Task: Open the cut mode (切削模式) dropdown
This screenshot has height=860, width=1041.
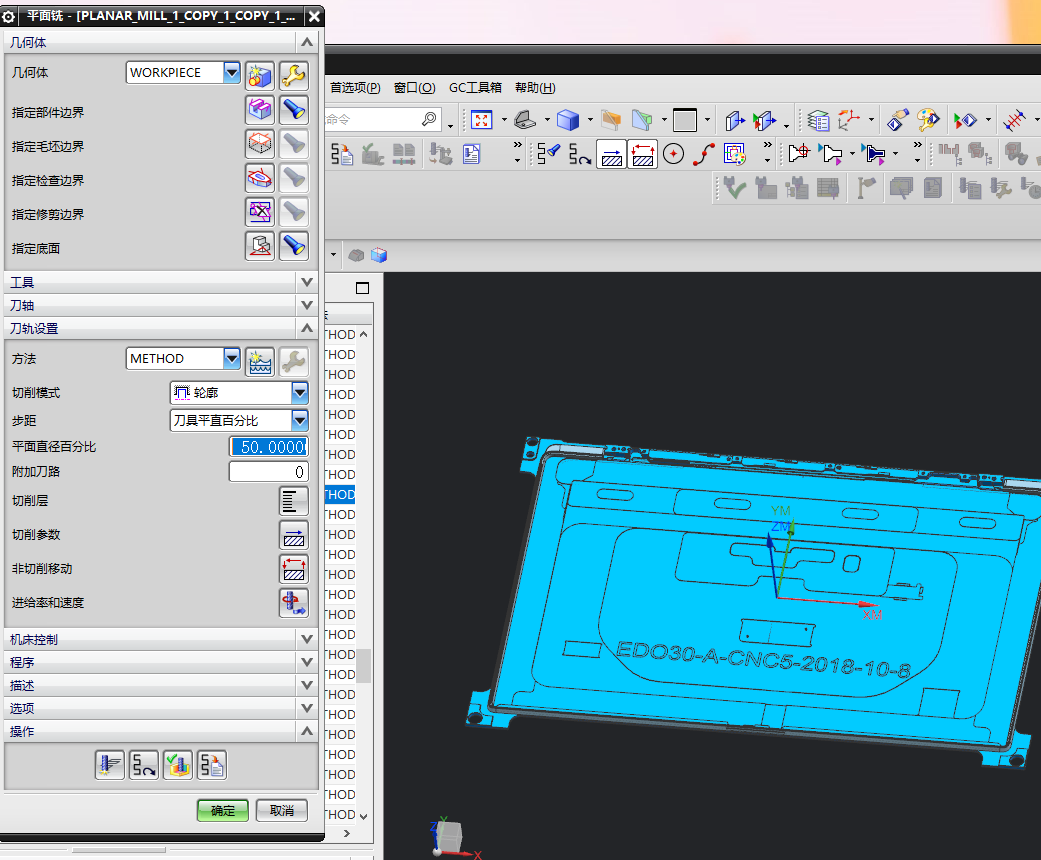Action: pos(299,393)
